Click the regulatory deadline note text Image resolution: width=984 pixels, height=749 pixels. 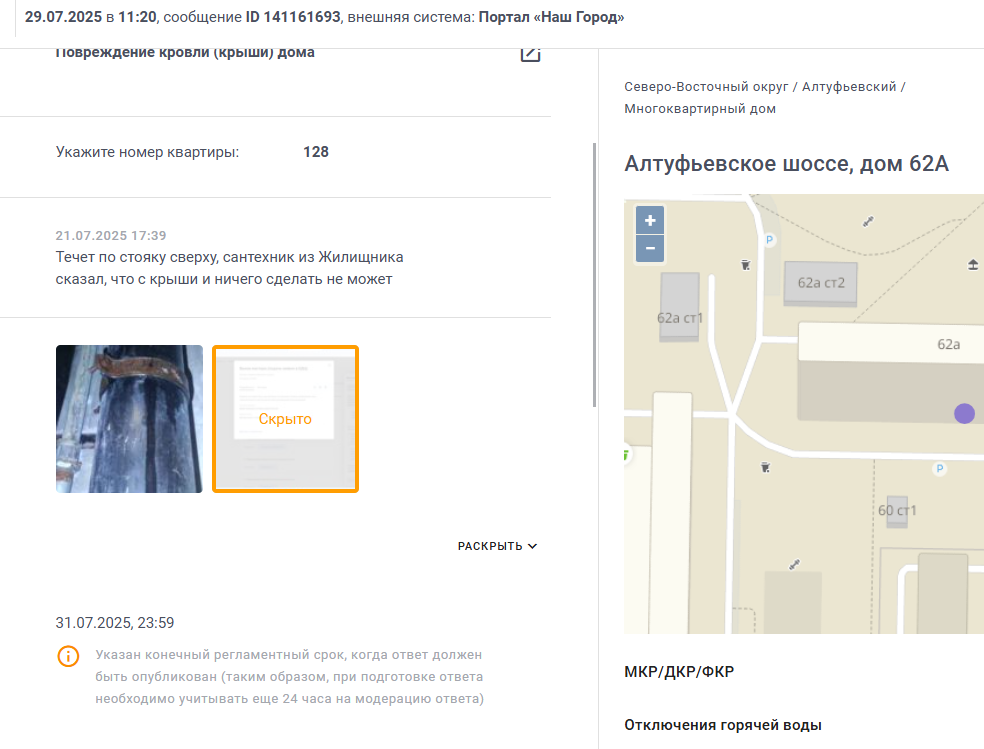coord(289,677)
